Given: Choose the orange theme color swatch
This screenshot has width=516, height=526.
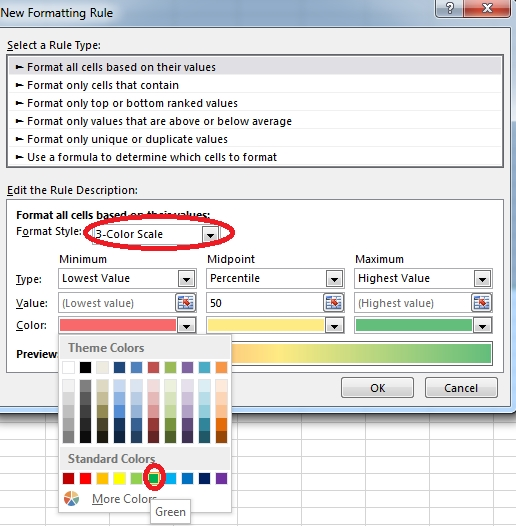Looking at the screenshot, I should coord(221,367).
